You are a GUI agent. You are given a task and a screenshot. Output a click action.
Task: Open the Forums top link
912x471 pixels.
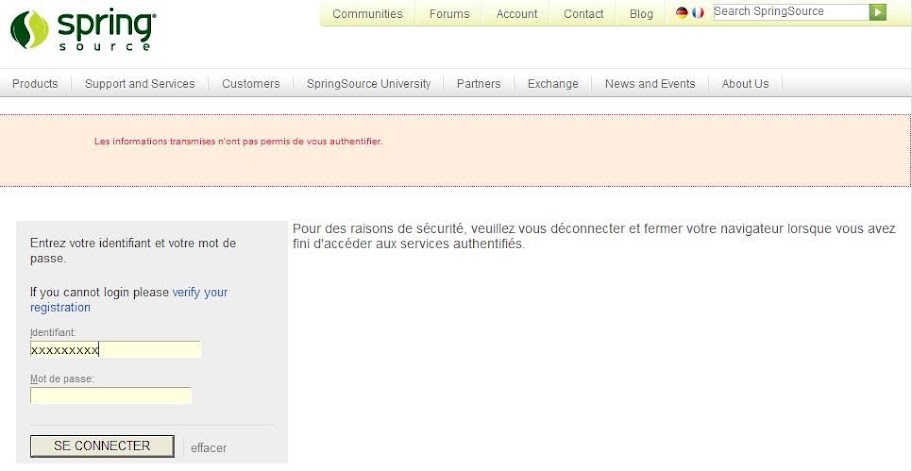[x=449, y=14]
